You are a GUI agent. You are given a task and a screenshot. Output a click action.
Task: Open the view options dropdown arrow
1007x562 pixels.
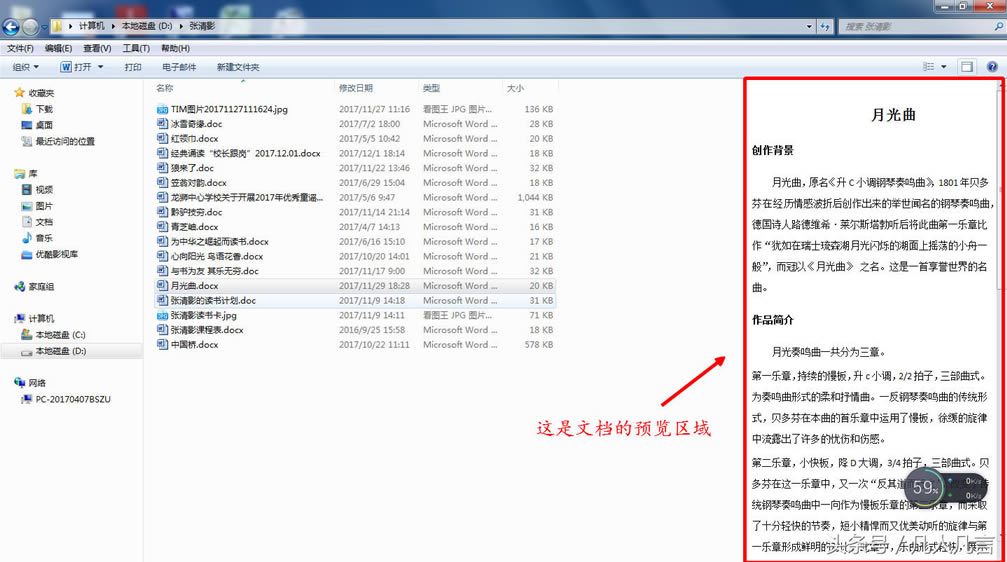[x=944, y=67]
